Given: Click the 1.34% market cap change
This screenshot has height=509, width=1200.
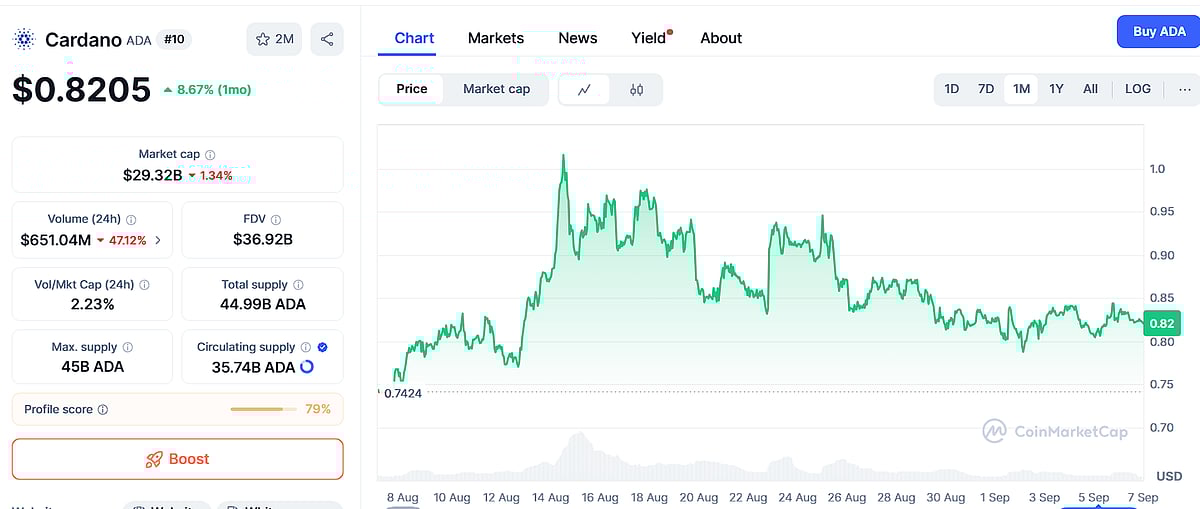Looking at the screenshot, I should [210, 175].
